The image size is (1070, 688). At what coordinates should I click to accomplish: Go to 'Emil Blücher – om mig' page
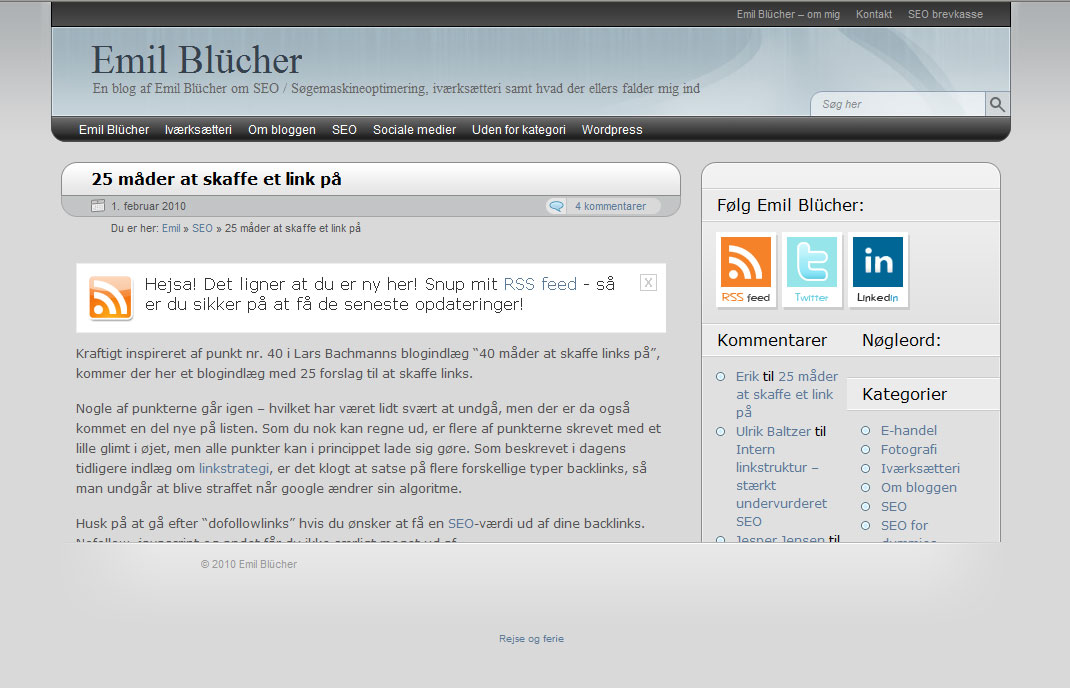[x=788, y=14]
